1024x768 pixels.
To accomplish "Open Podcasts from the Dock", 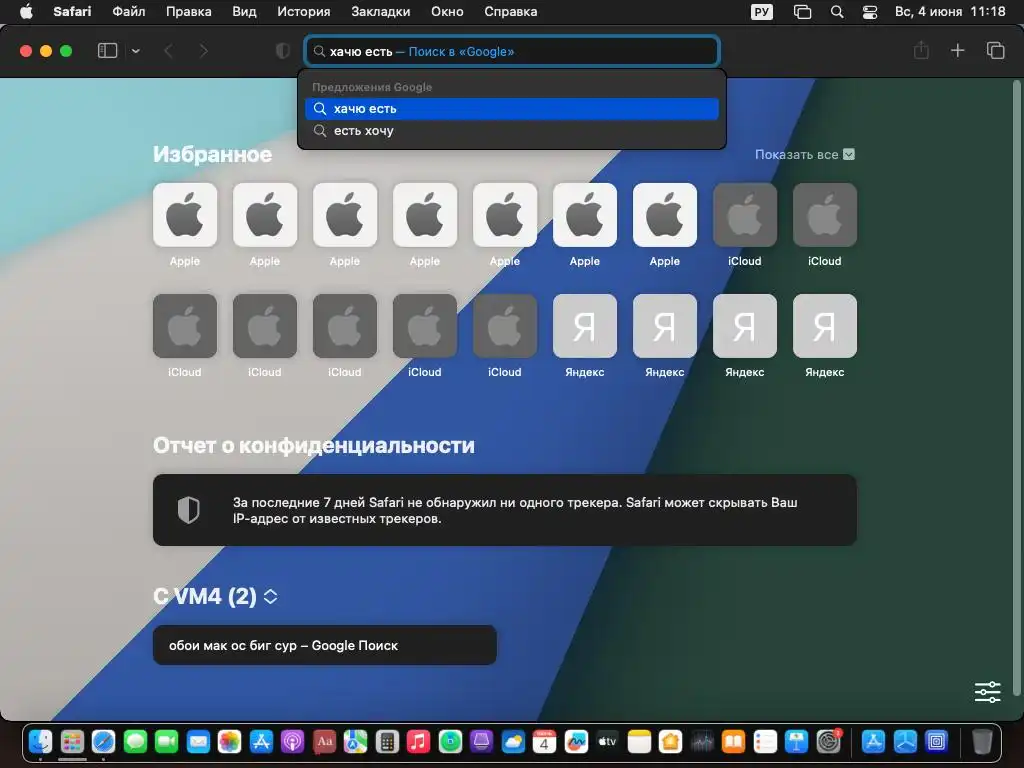I will click(293, 742).
